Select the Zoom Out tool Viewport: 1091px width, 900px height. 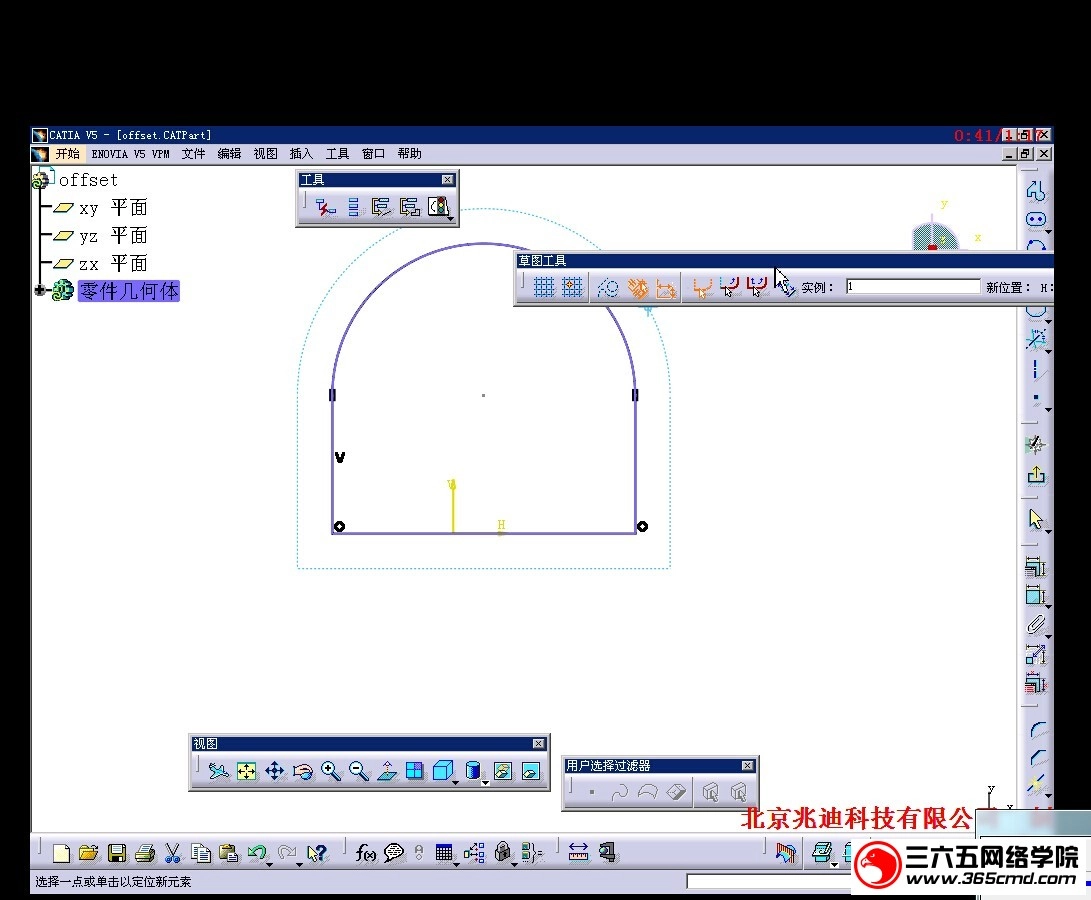358,771
